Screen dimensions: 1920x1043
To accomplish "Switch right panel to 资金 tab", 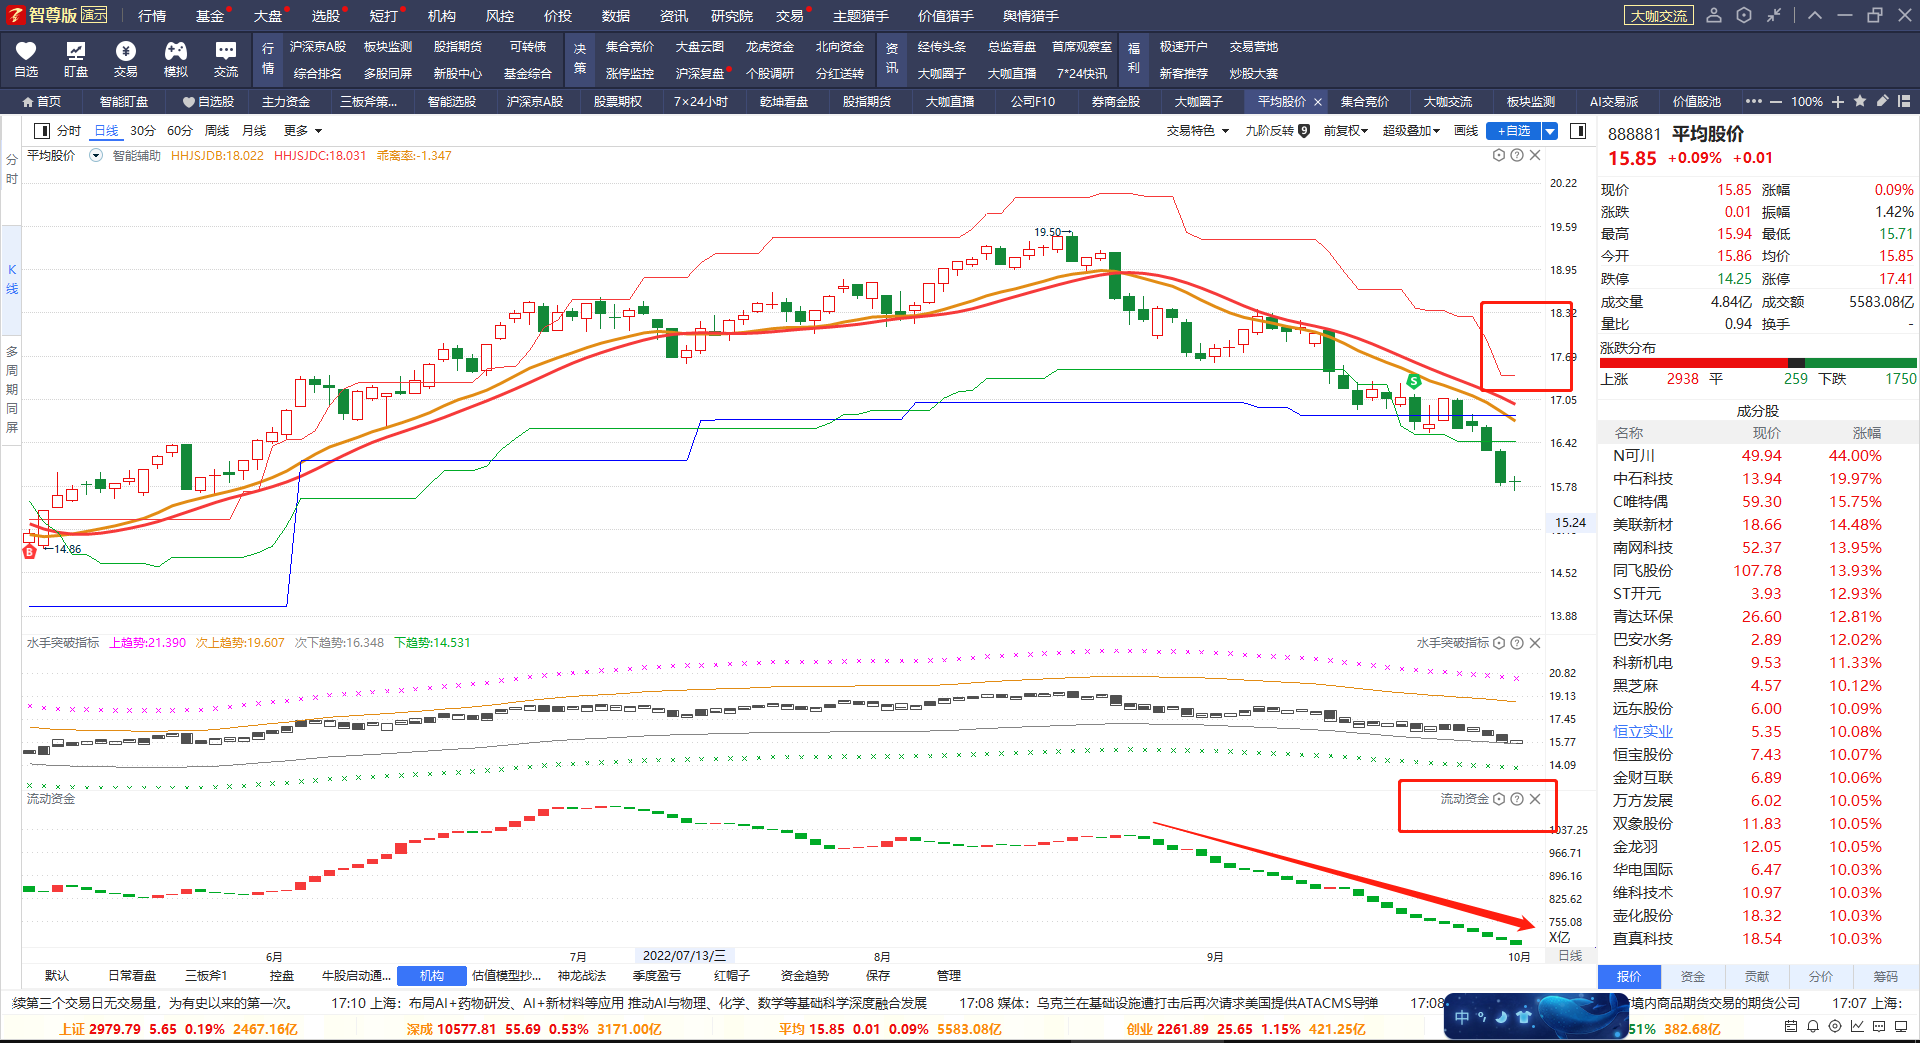I will [x=1693, y=976].
